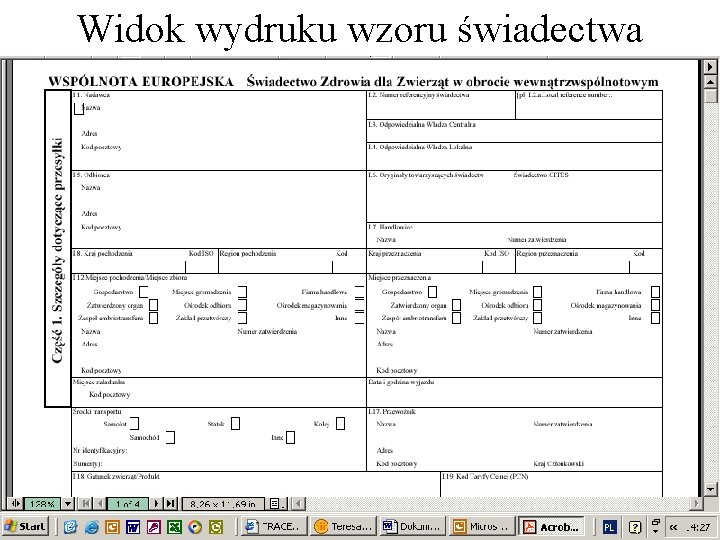
Task: Tick the destination 'Gospodarstwo' checkbox
Action: pos(432,292)
